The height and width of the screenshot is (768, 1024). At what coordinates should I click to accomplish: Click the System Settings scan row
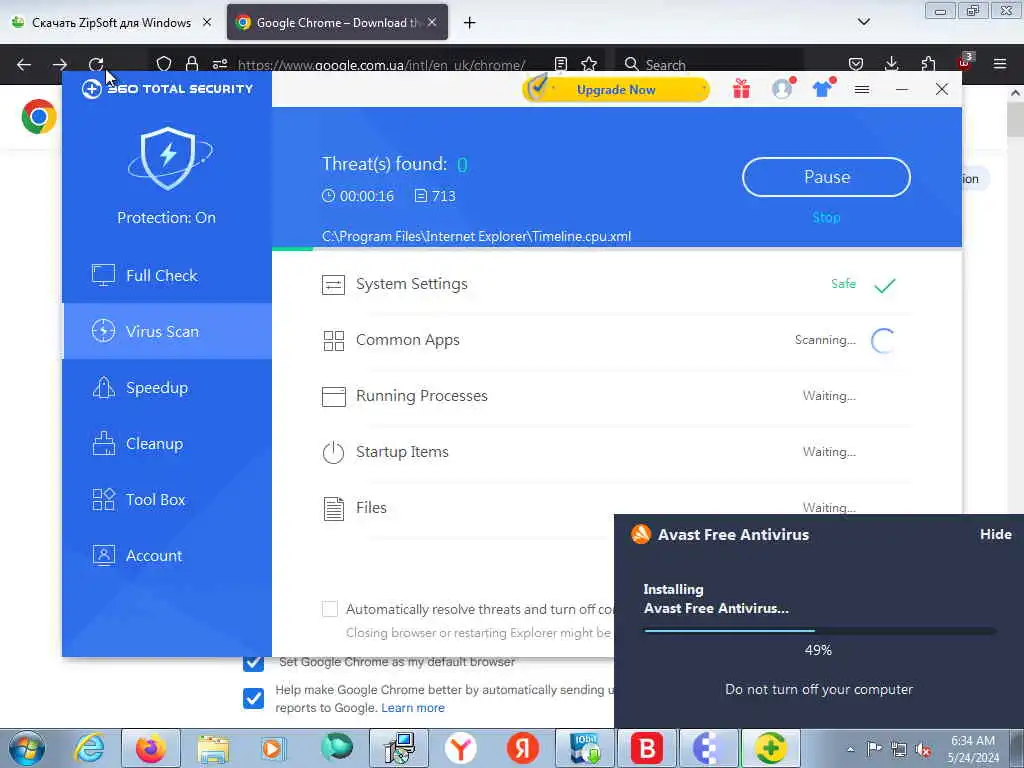(616, 284)
